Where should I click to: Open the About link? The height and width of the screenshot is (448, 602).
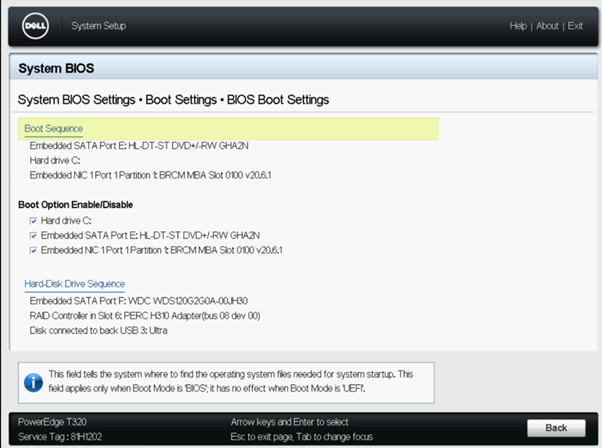547,26
